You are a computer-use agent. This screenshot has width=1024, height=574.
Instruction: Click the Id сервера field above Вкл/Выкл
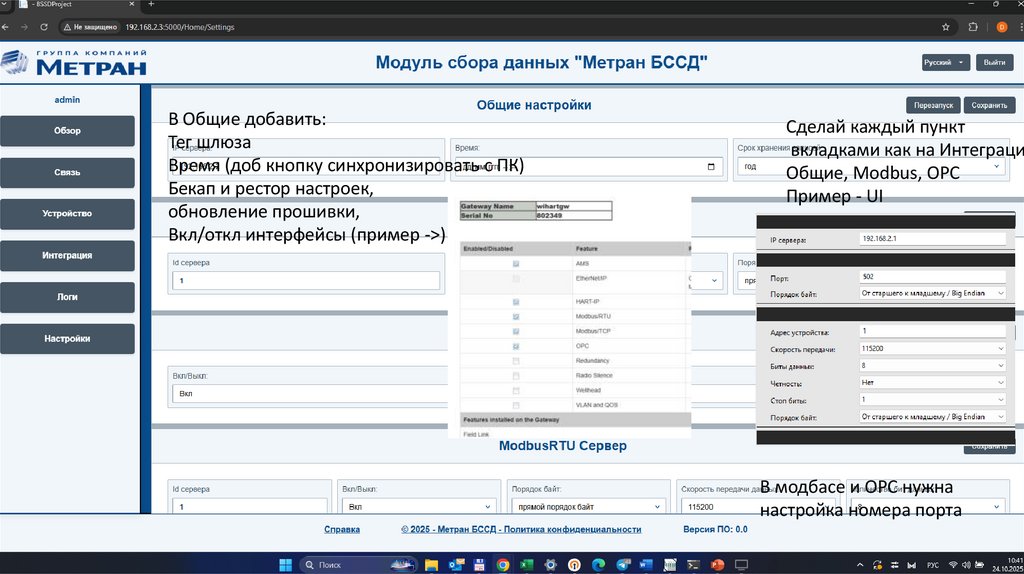pyautogui.click(x=306, y=281)
